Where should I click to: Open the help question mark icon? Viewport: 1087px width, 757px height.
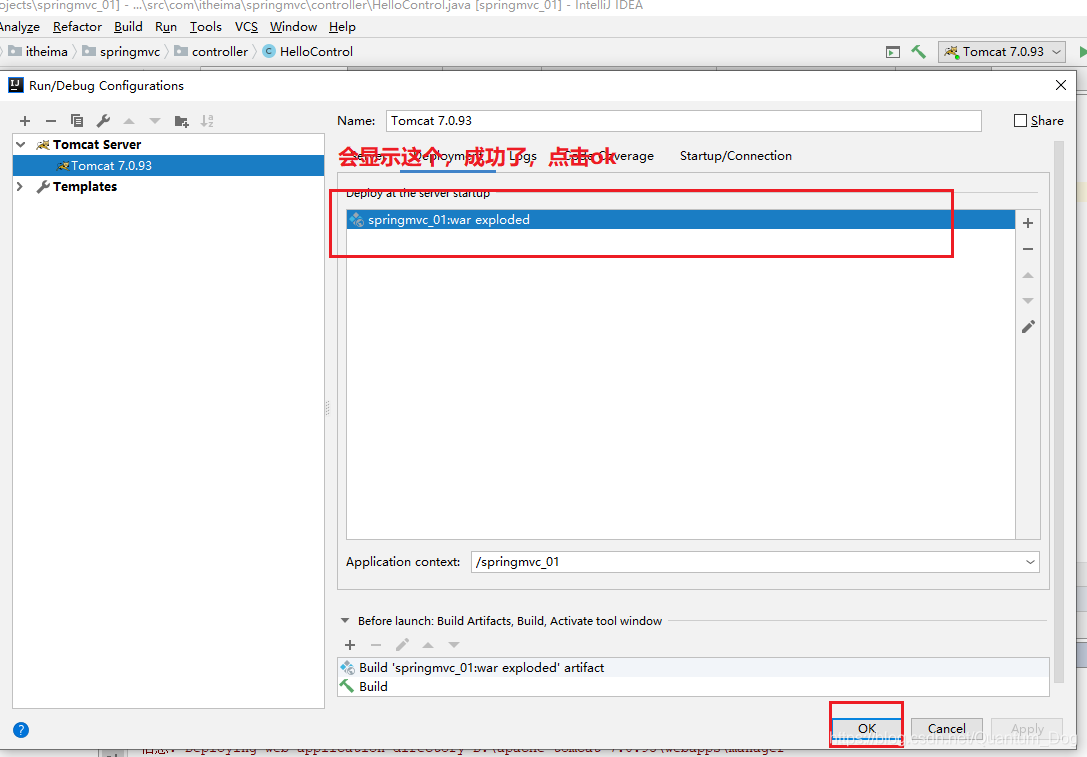pyautogui.click(x=21, y=730)
